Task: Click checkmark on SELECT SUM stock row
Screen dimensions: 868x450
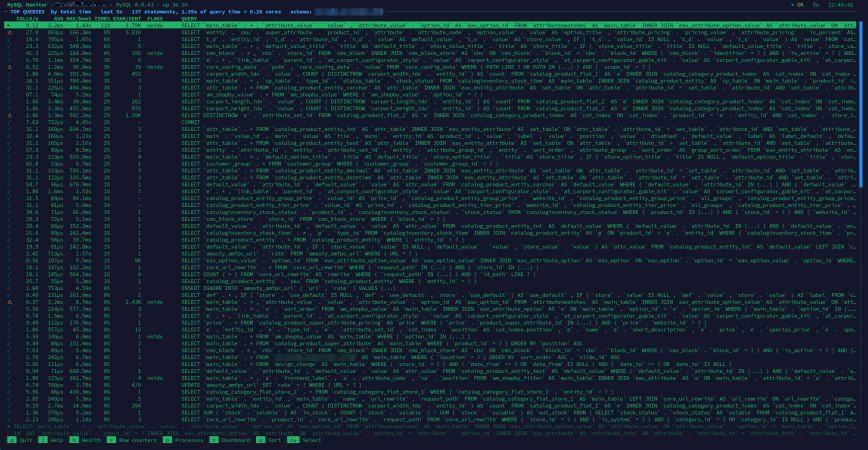Action: 9,413
